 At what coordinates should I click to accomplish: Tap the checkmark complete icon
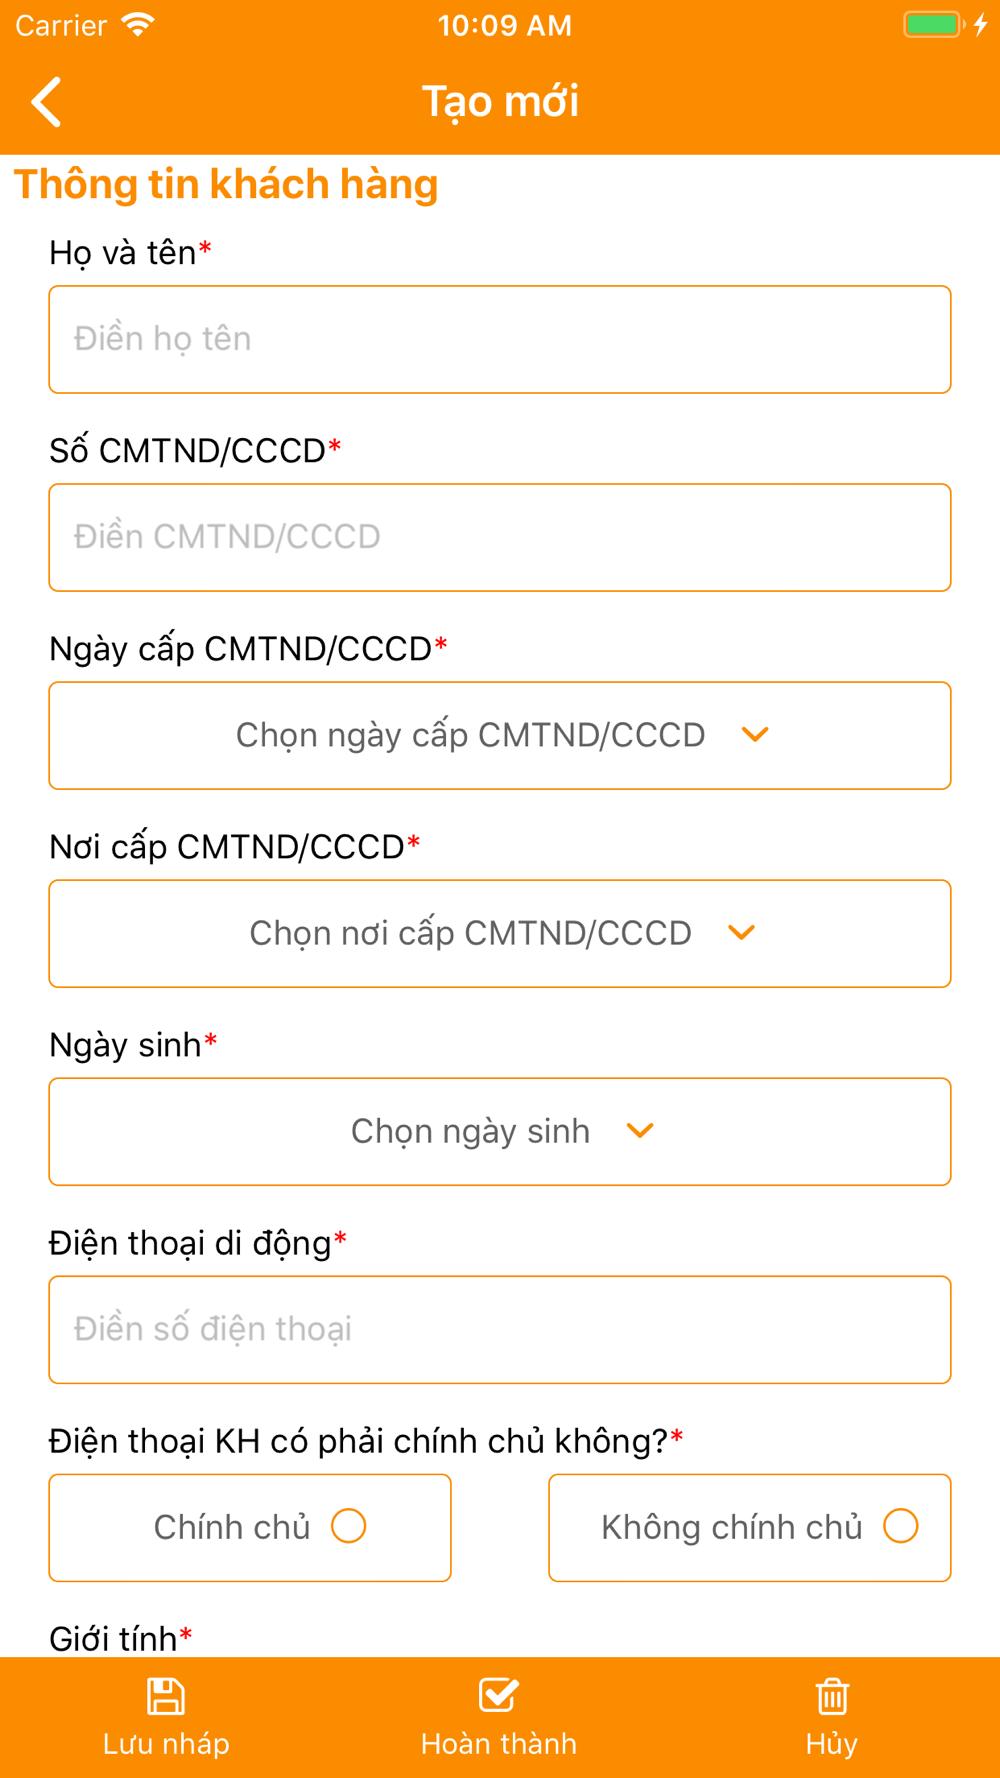tap(498, 1695)
